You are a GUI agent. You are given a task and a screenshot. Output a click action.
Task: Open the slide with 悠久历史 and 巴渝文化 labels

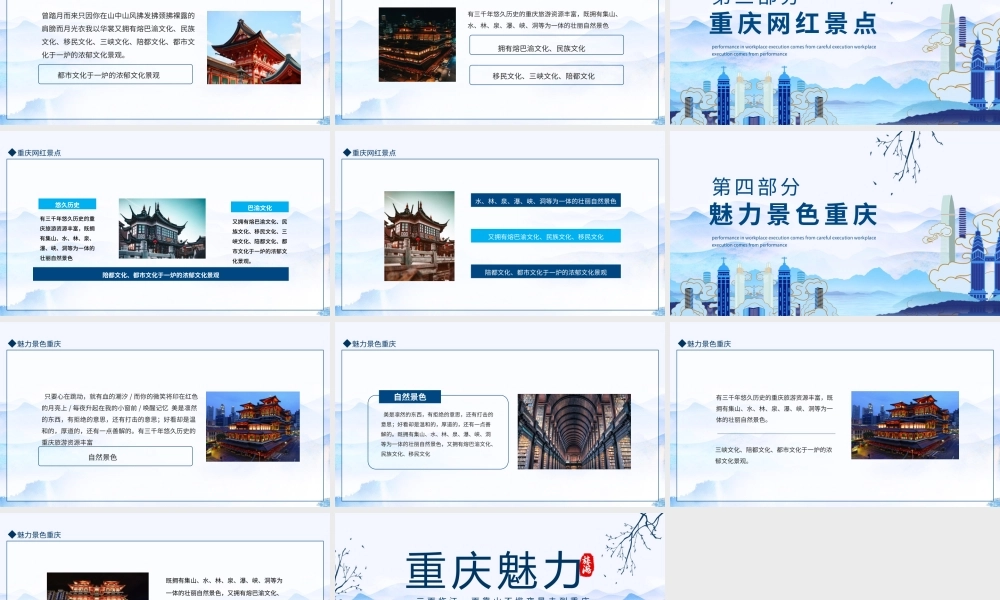point(165,223)
